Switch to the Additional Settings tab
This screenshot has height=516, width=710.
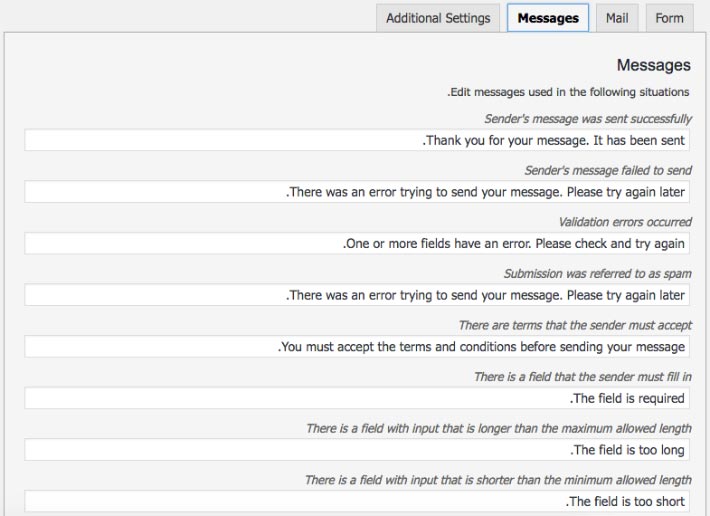click(438, 18)
